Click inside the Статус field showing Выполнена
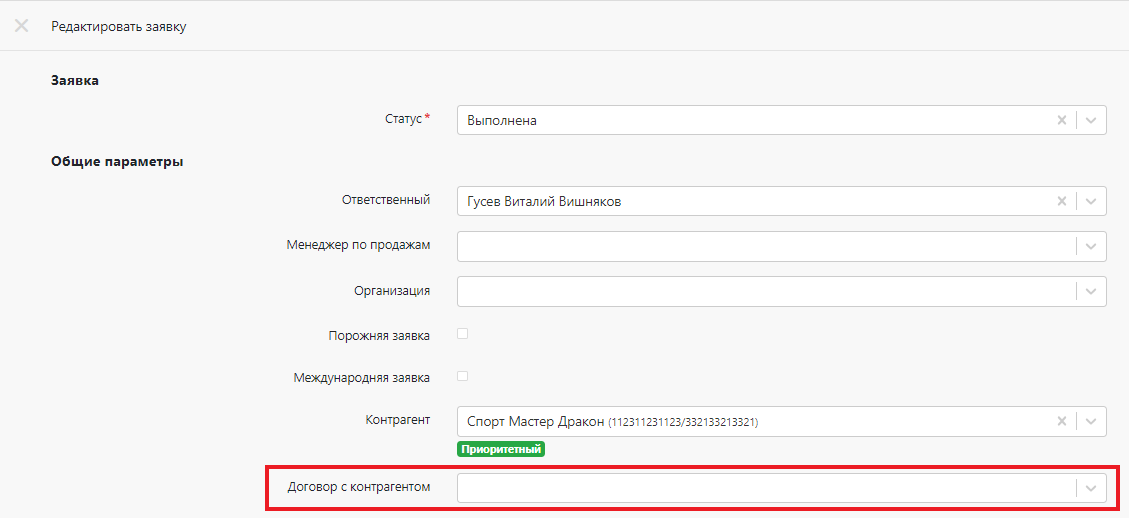Image resolution: width=1129 pixels, height=518 pixels. point(750,120)
